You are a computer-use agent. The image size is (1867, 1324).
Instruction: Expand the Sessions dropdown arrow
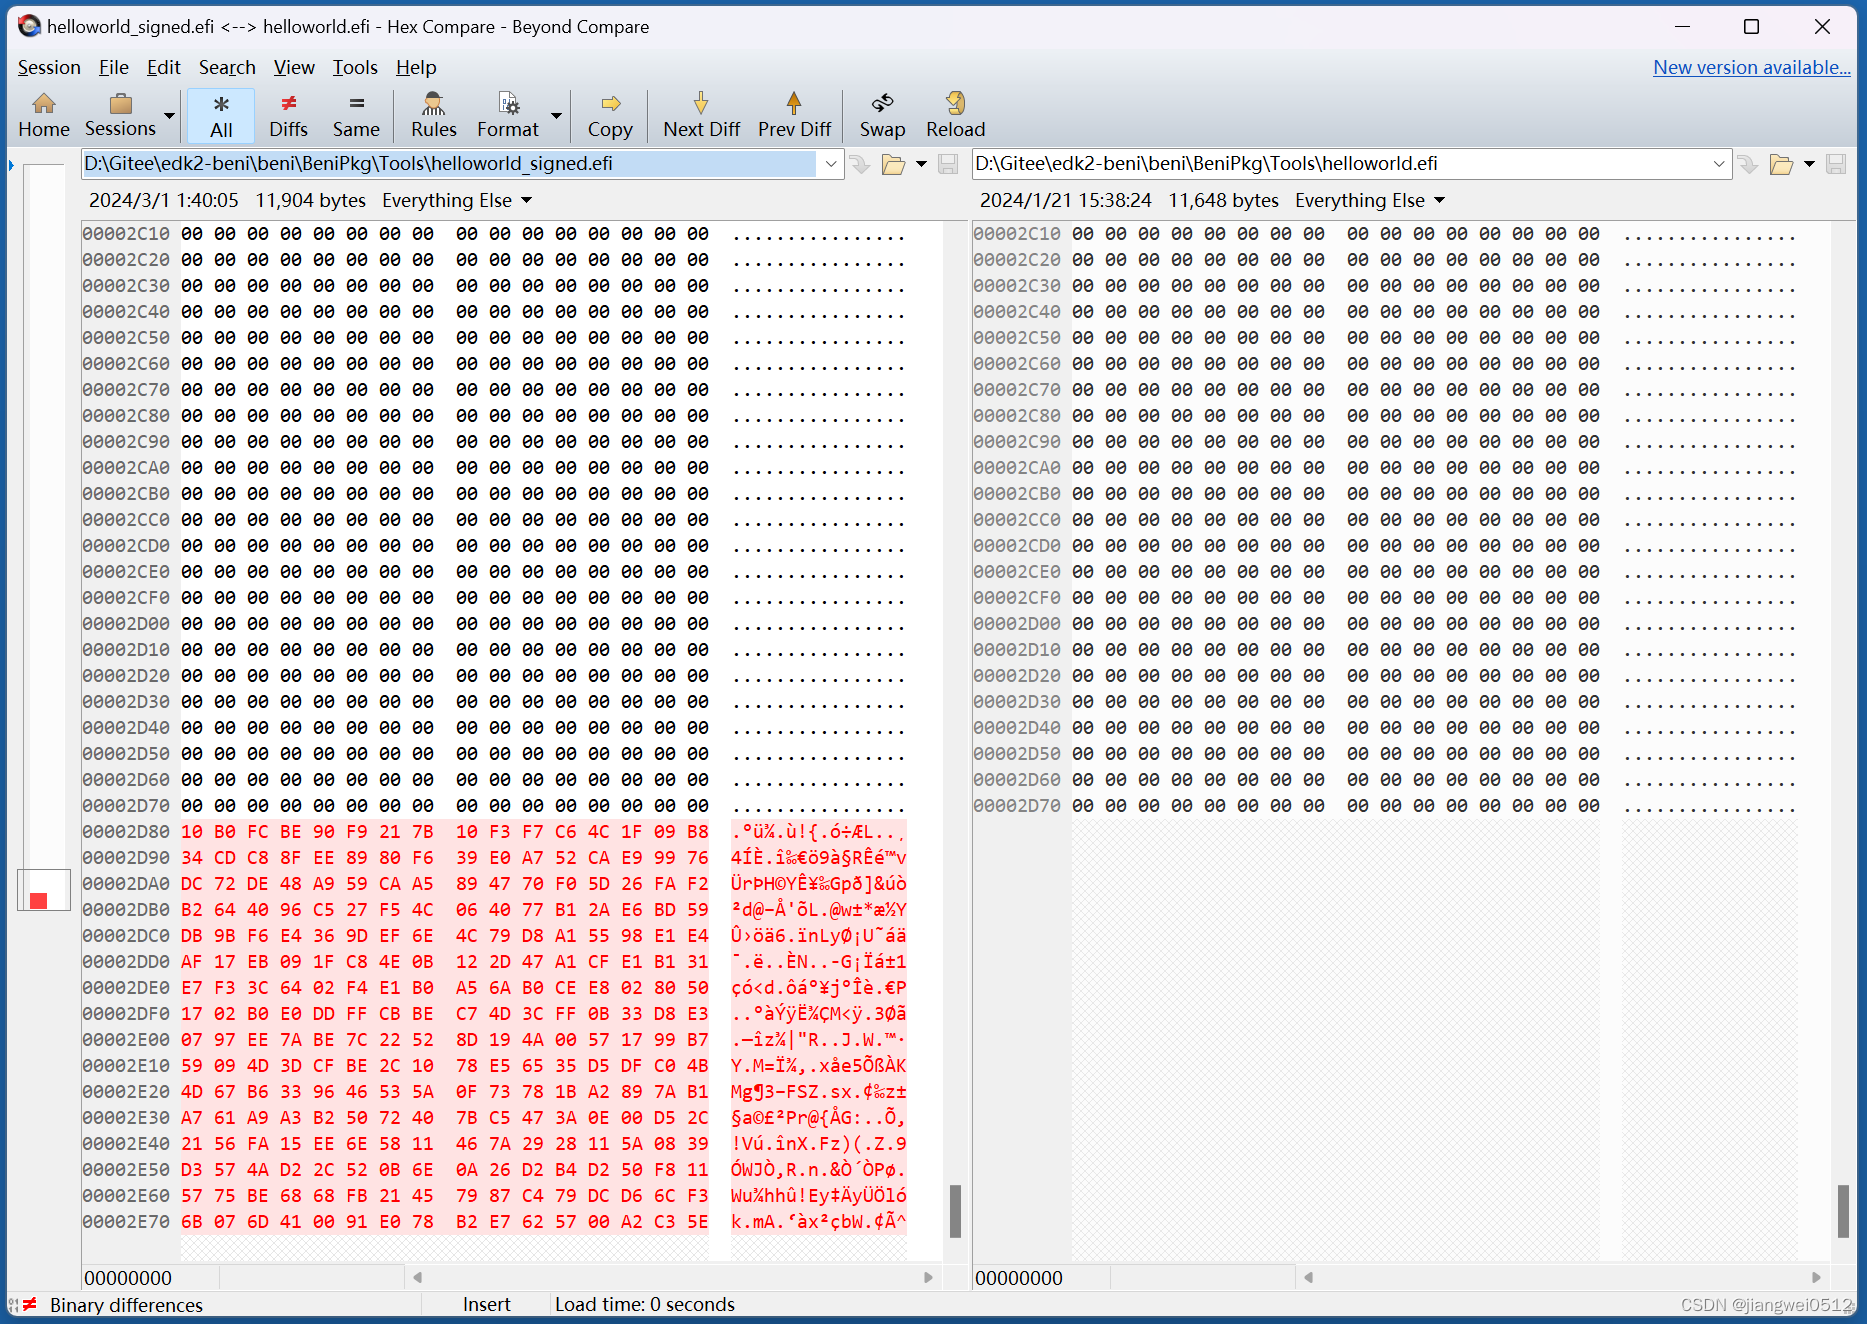169,115
